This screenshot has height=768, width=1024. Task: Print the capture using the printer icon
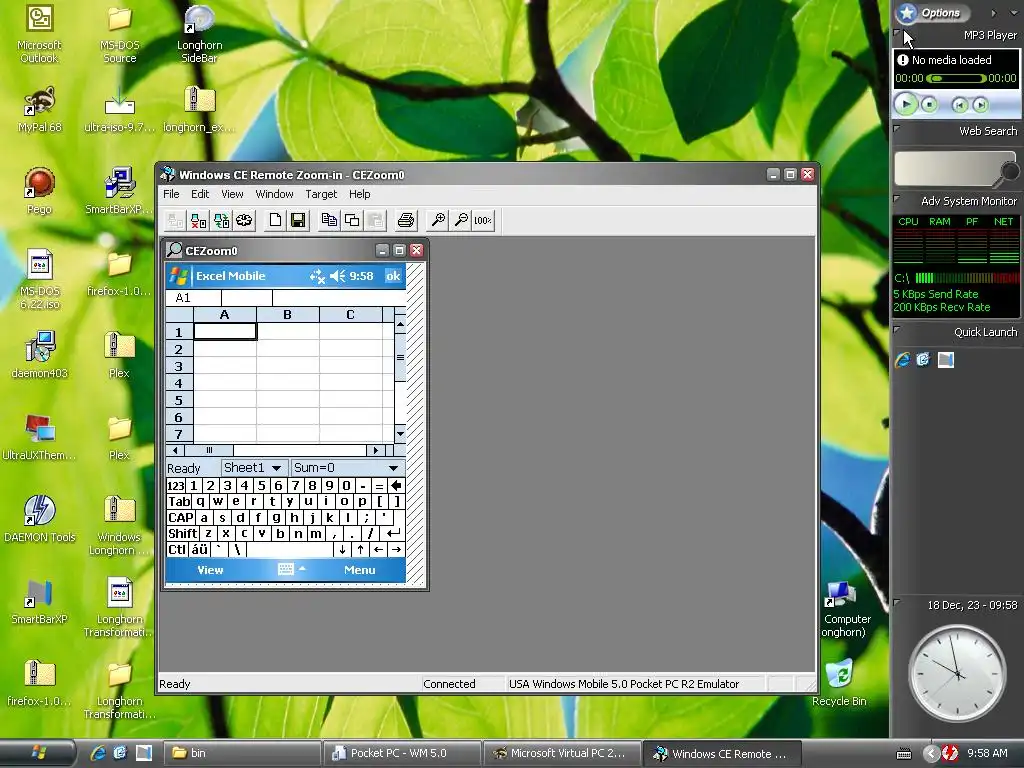[x=406, y=221]
